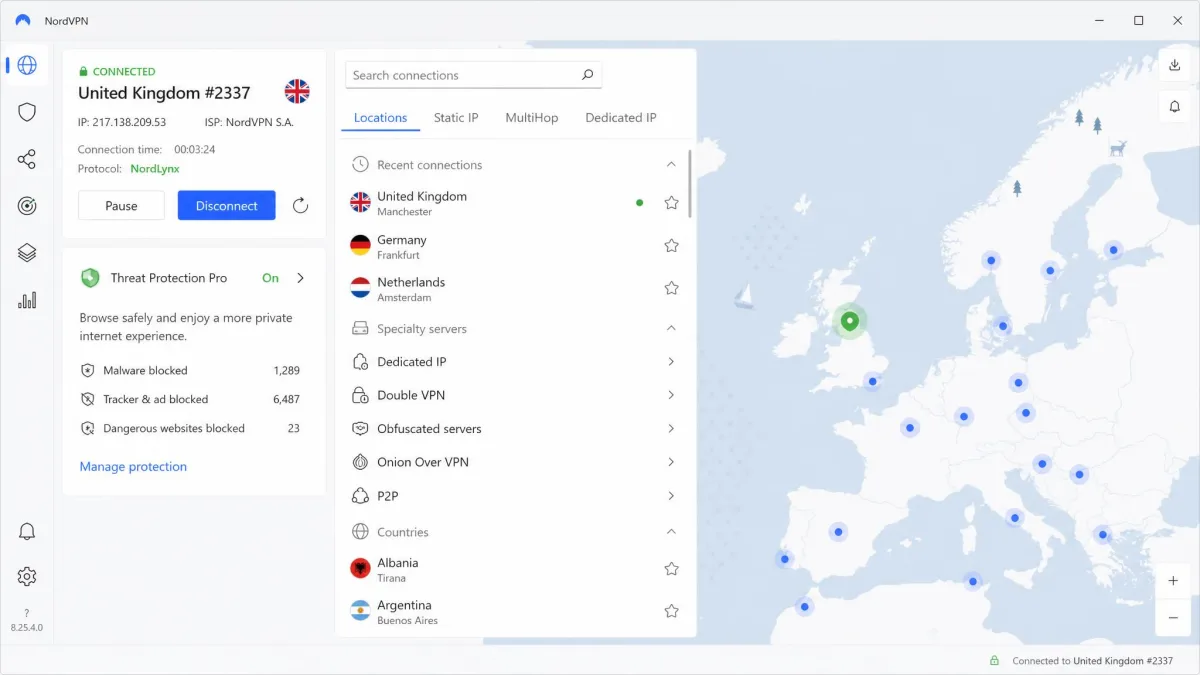The height and width of the screenshot is (675, 1200).
Task: Favorite Netherlands with the star
Action: coord(671,288)
